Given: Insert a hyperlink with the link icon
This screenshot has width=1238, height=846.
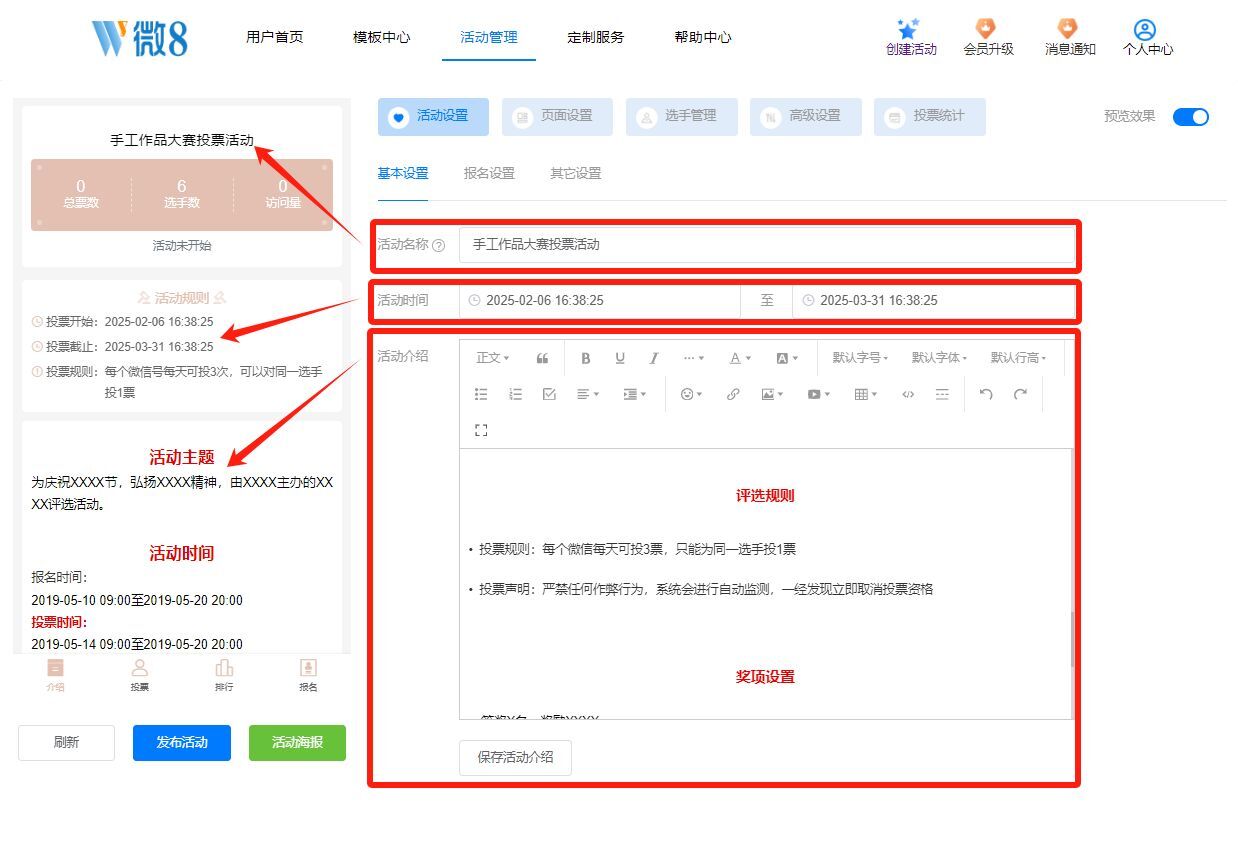Looking at the screenshot, I should click(733, 395).
